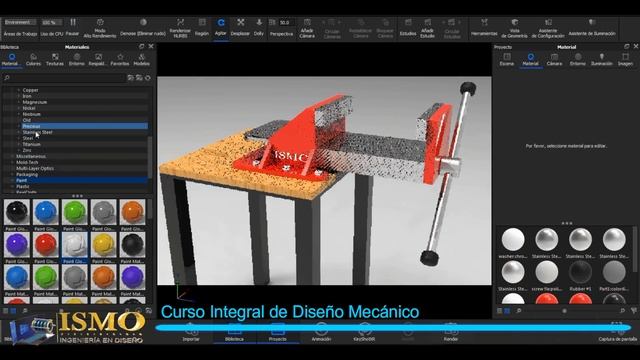Switch to library Texturas tab
The height and width of the screenshot is (360, 640).
point(55,60)
